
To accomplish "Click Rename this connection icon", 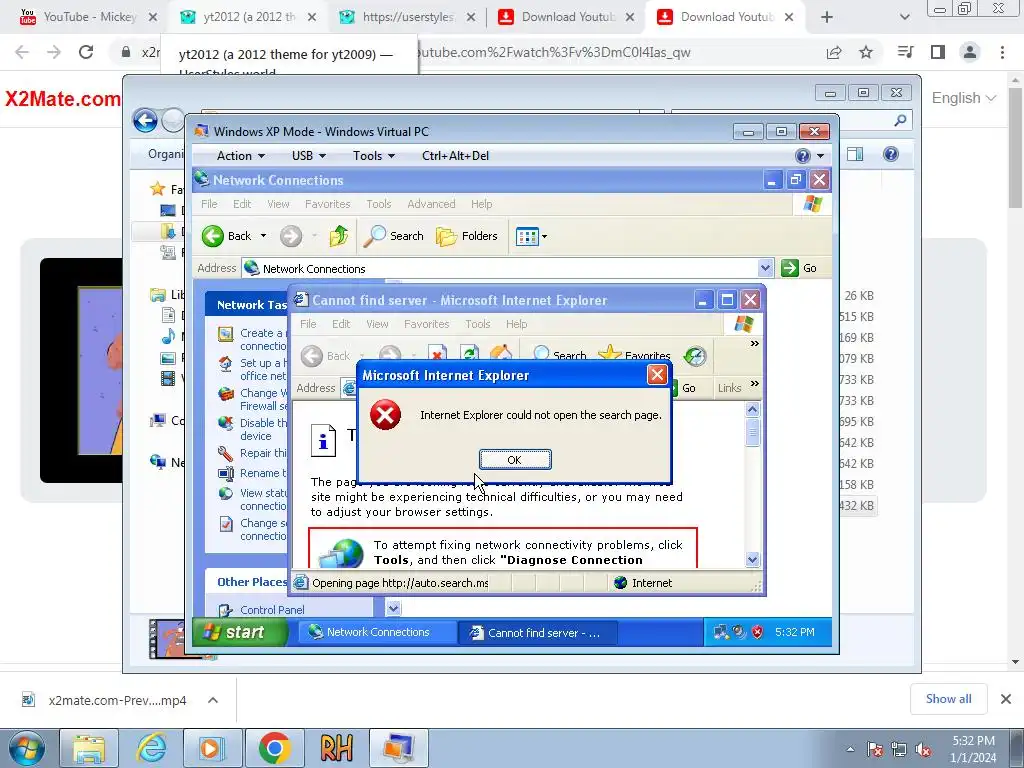I will click(225, 473).
